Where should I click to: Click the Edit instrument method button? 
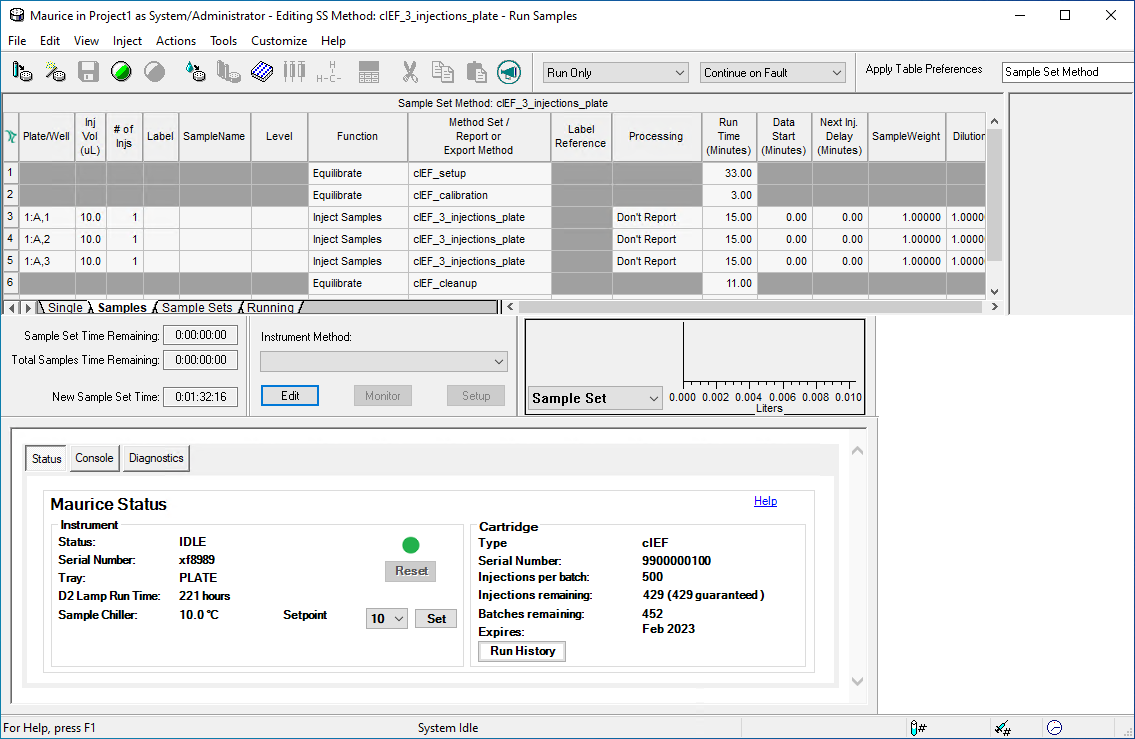290,396
